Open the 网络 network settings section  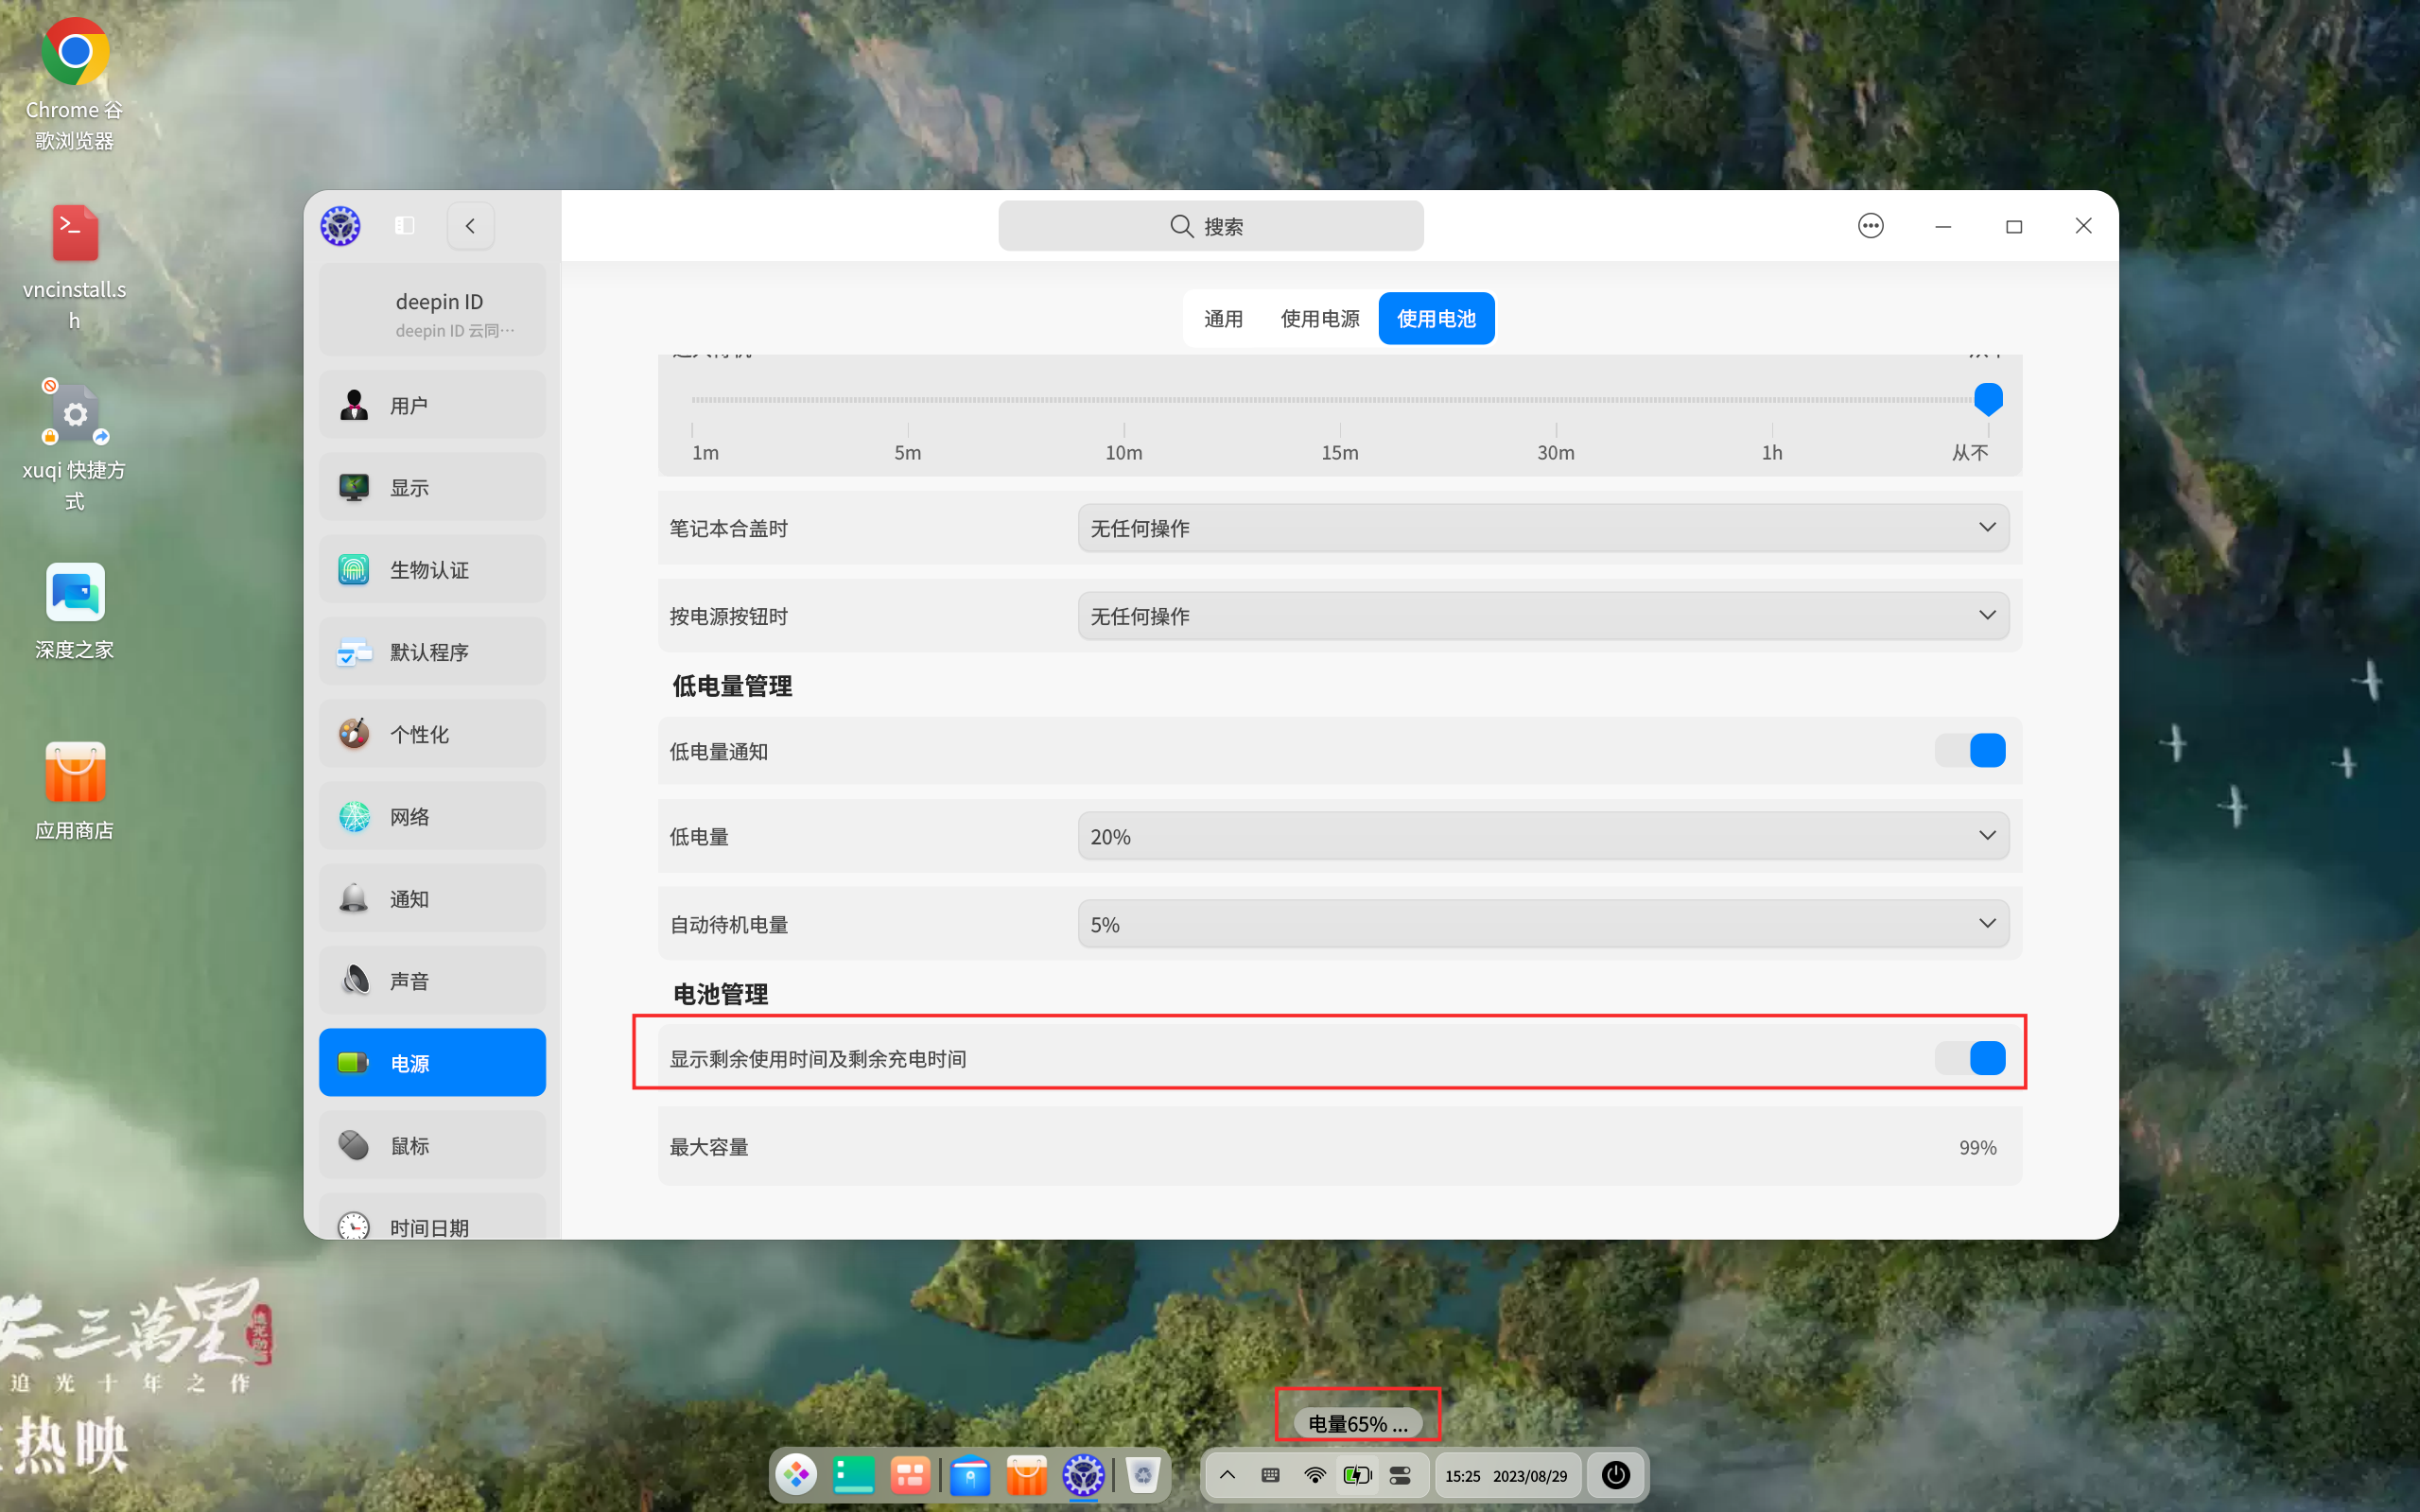coord(432,815)
